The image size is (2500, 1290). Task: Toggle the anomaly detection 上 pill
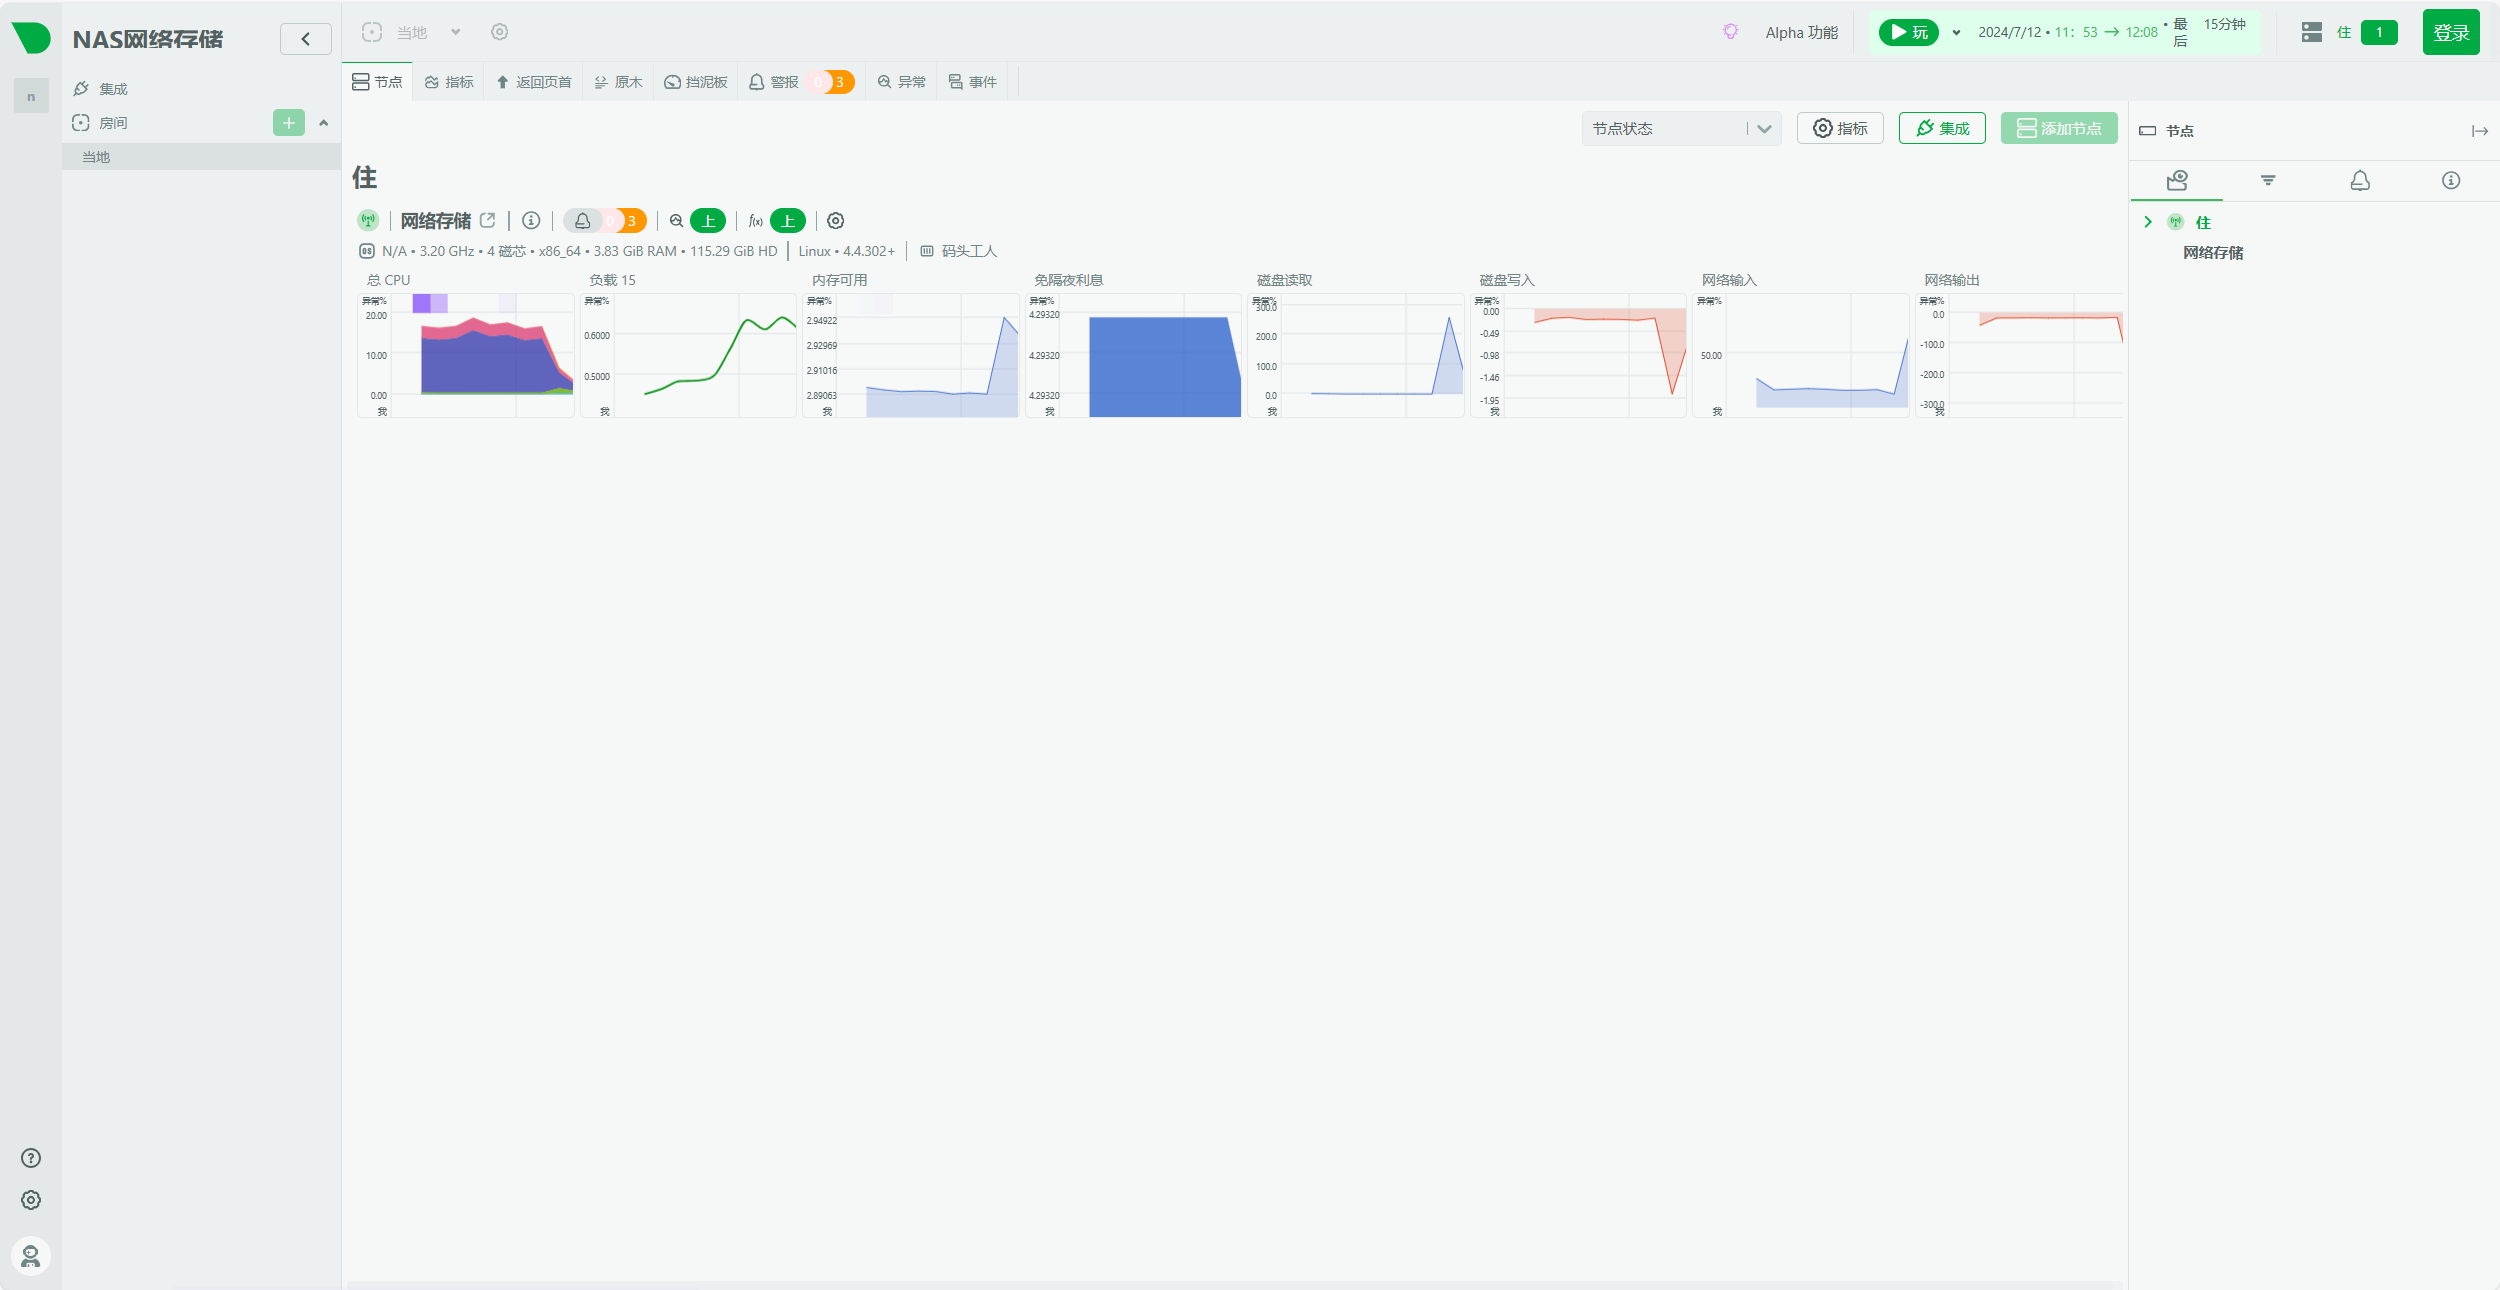pyautogui.click(x=708, y=221)
